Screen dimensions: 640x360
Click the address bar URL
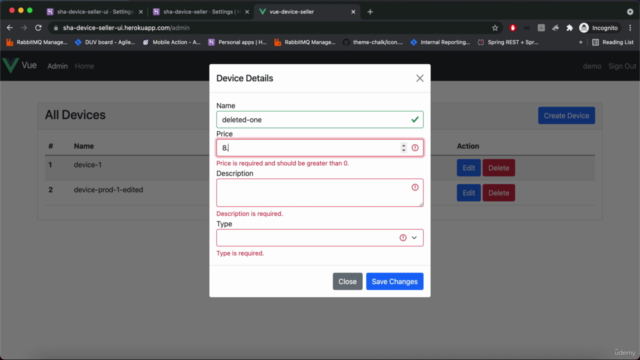(126, 28)
